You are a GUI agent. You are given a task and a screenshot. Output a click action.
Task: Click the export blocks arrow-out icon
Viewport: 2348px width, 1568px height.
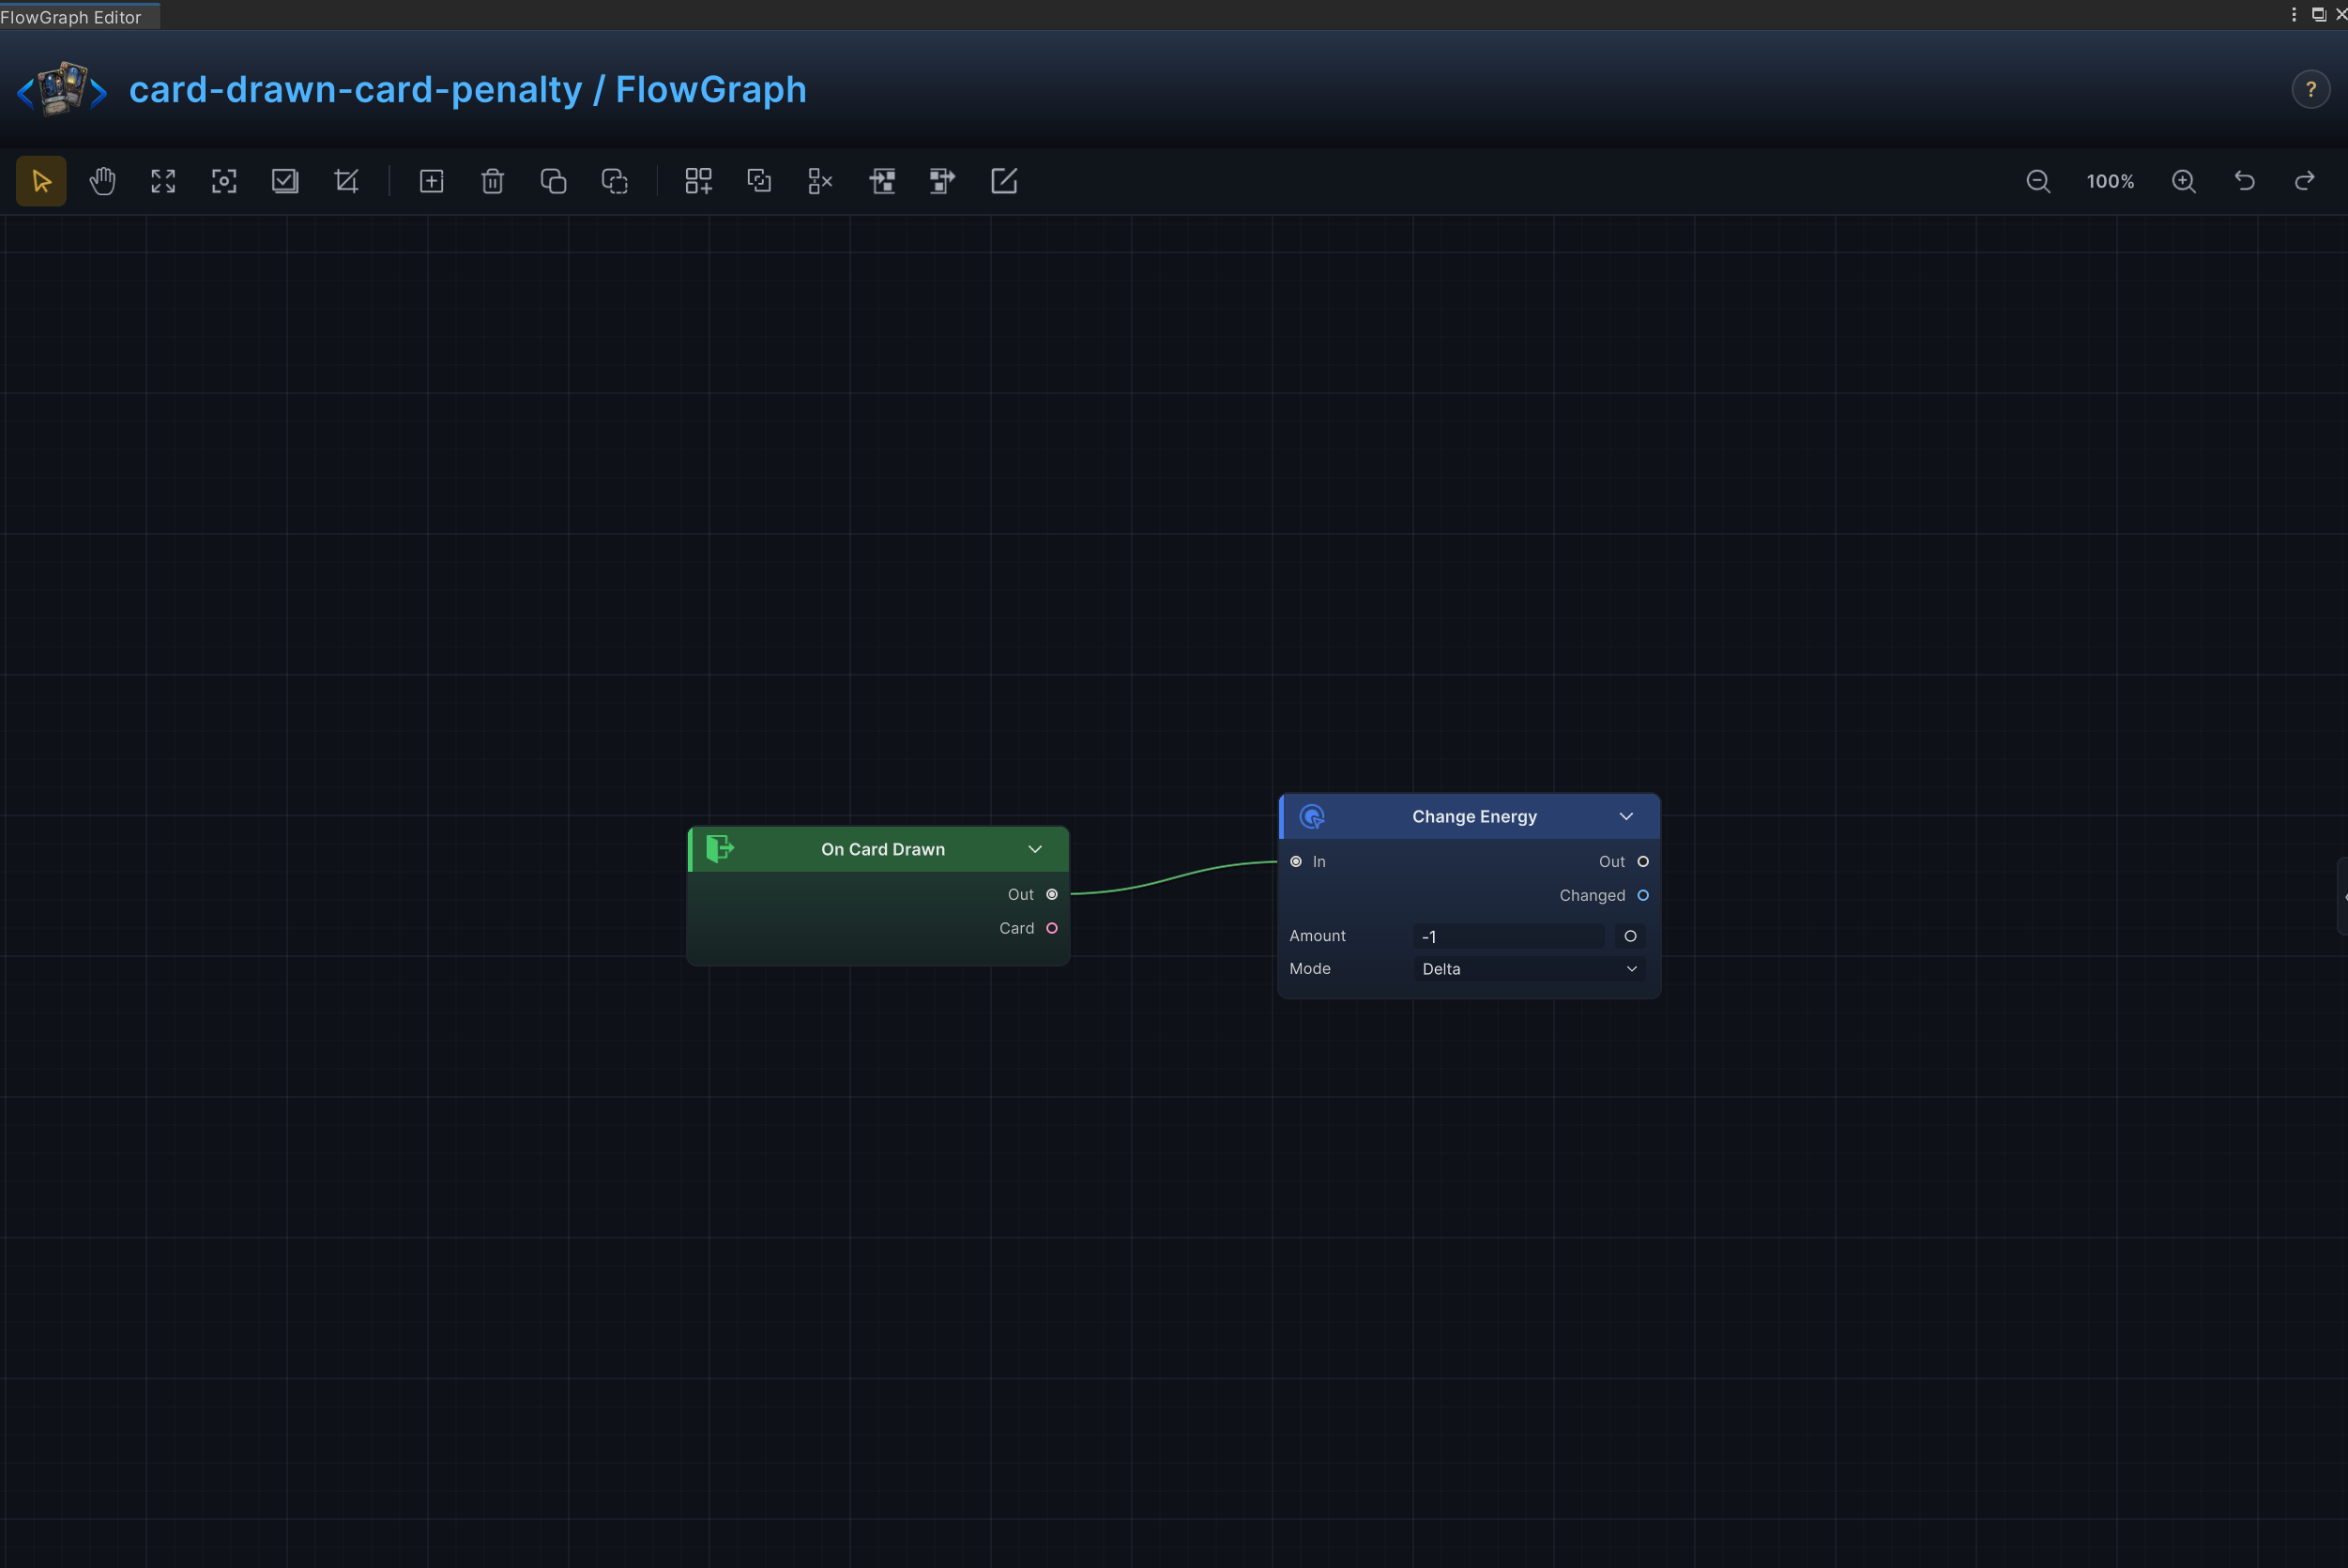click(942, 181)
